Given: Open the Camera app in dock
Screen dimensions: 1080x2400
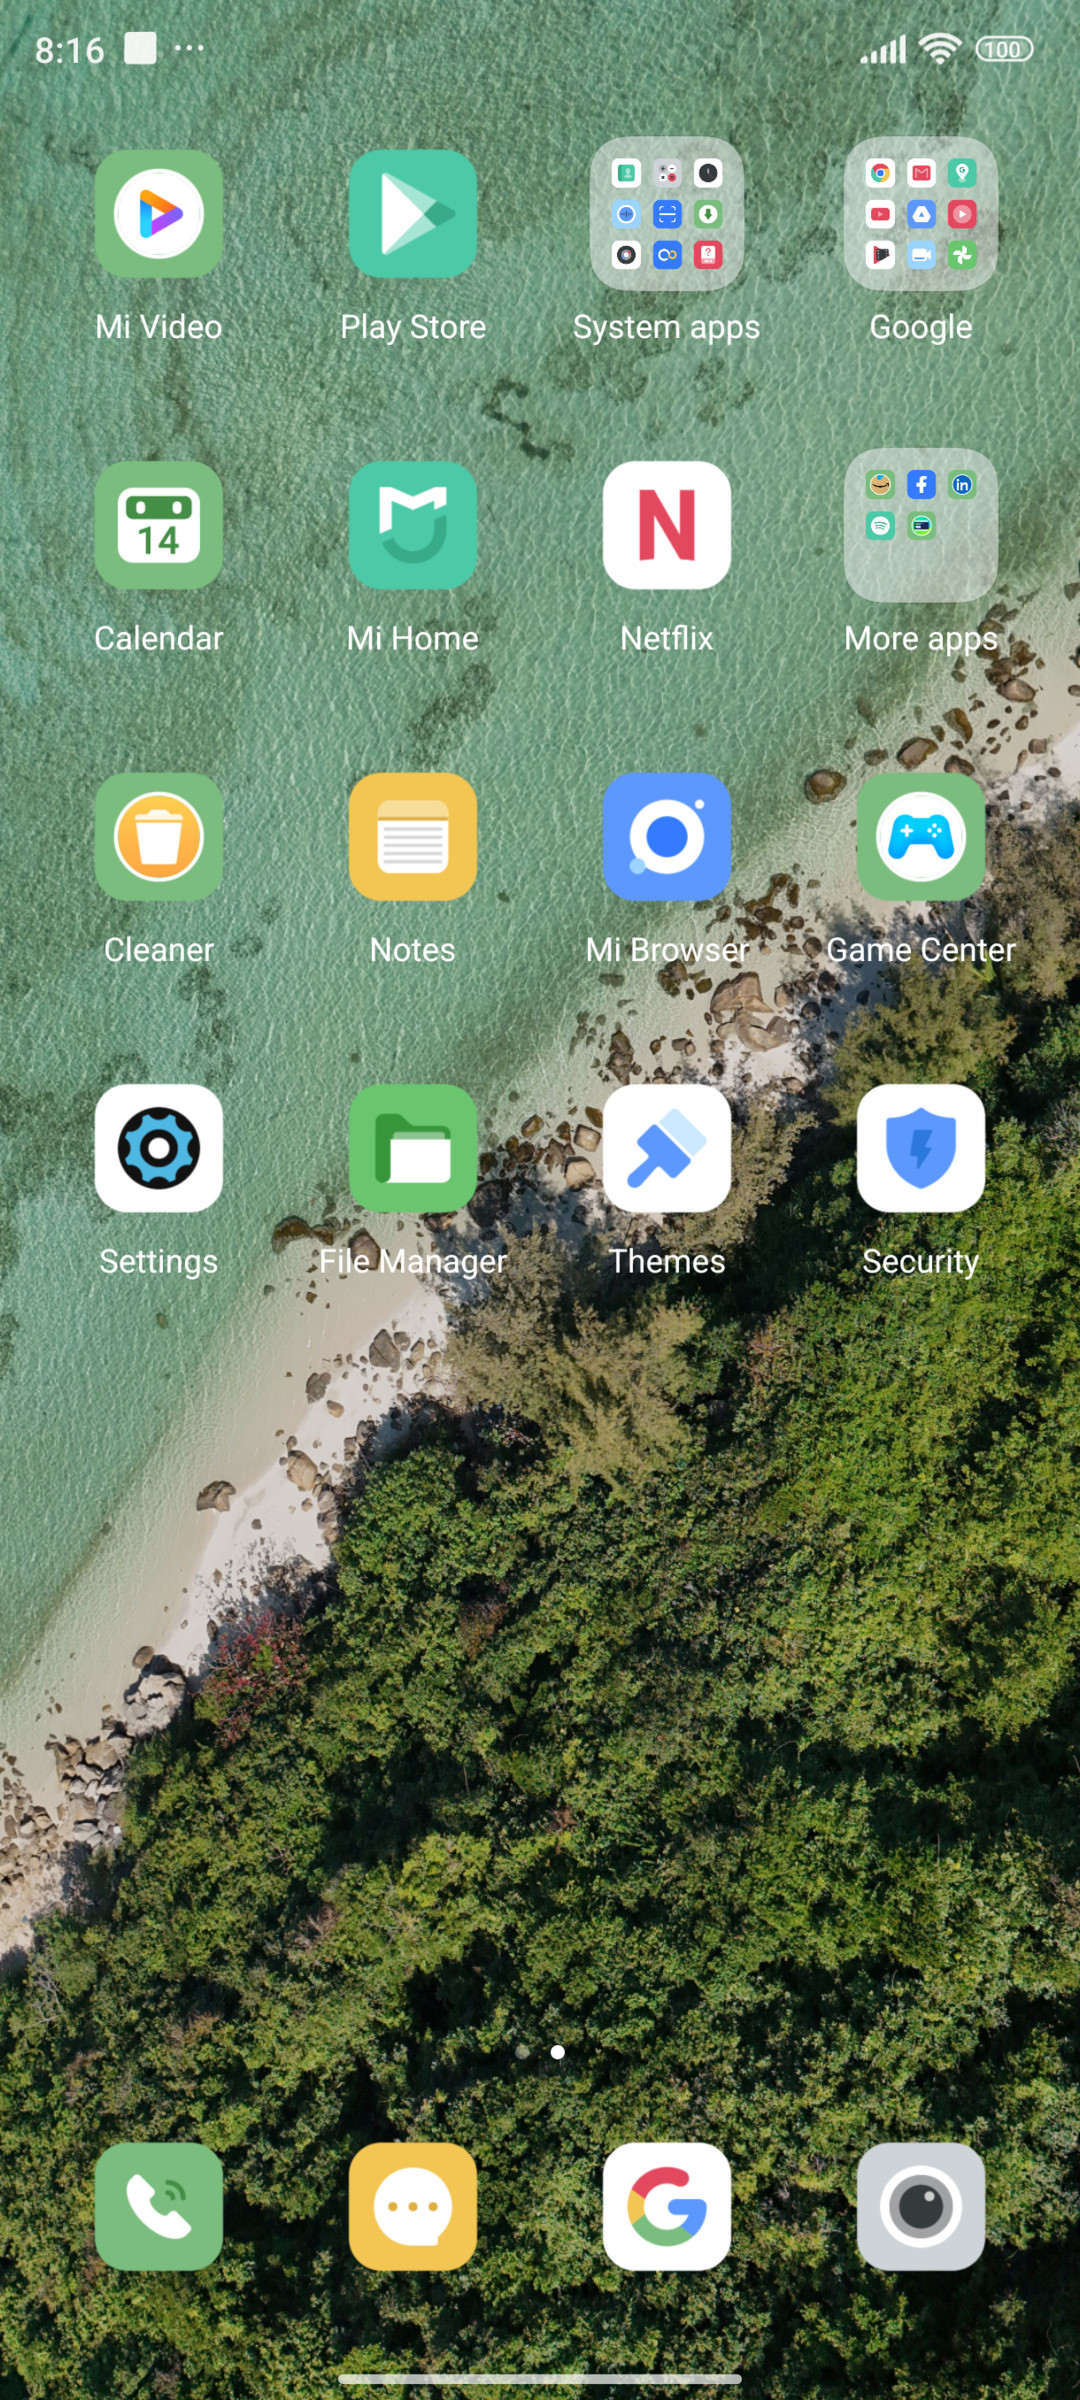Looking at the screenshot, I should tap(921, 2206).
